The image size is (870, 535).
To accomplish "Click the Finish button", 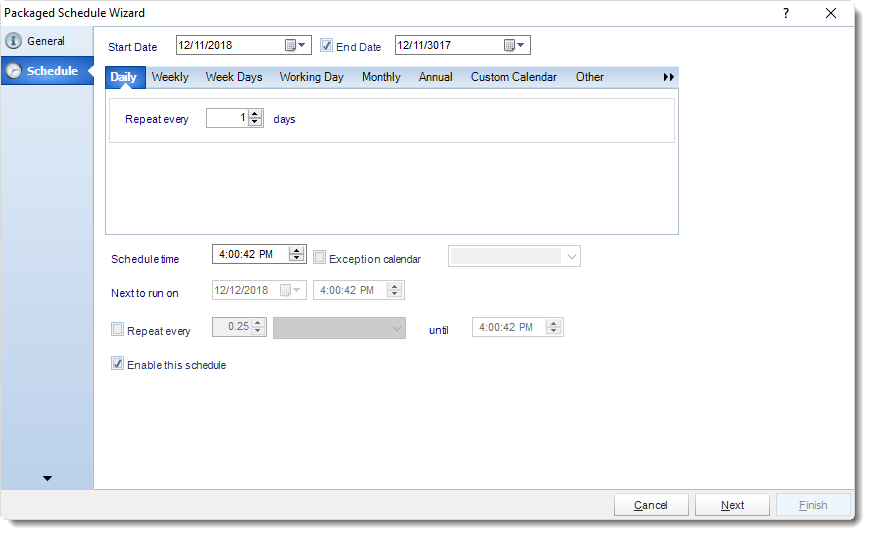I will pos(813,505).
